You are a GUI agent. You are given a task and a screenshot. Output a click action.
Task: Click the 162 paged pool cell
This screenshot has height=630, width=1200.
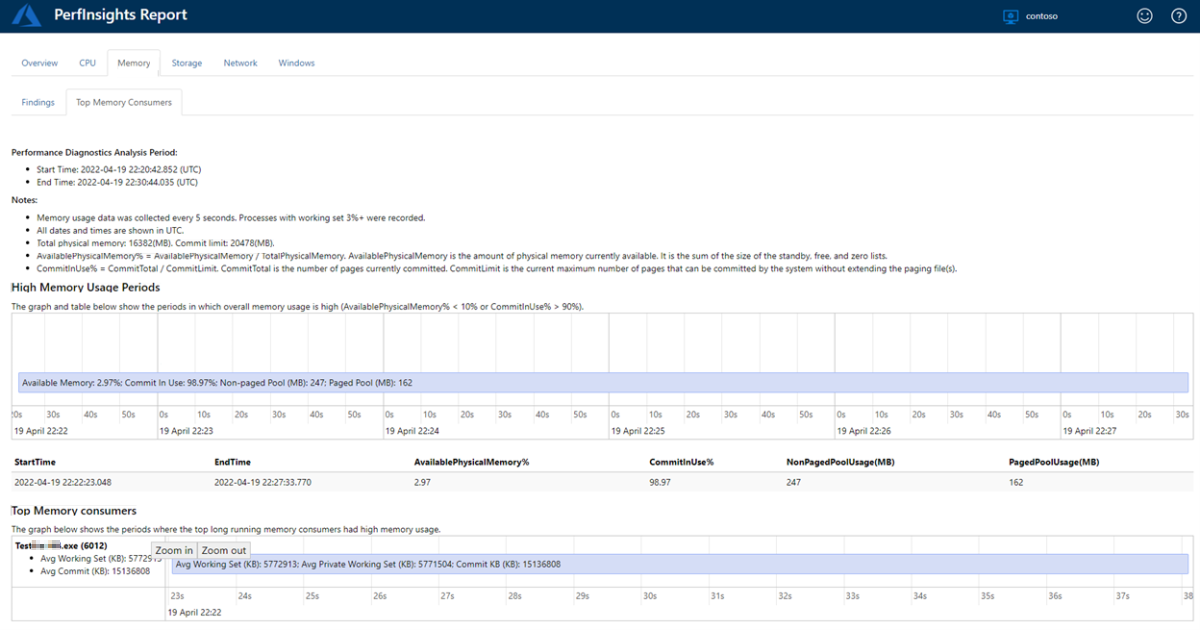click(1016, 481)
